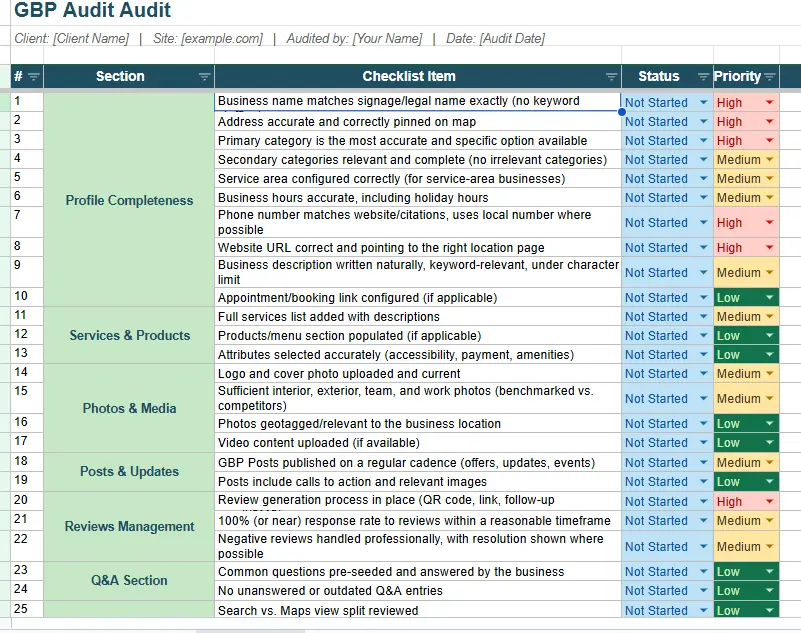Viewport: 801px width, 633px height.
Task: Select 'Primary category is the most accurate' cell
Action: tap(417, 140)
